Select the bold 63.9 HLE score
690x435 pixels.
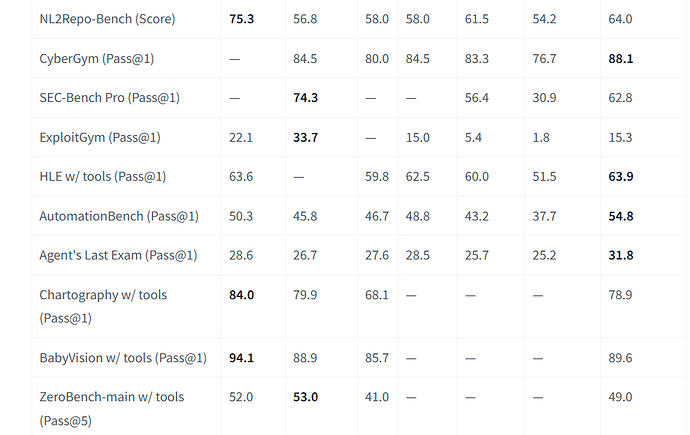point(621,176)
